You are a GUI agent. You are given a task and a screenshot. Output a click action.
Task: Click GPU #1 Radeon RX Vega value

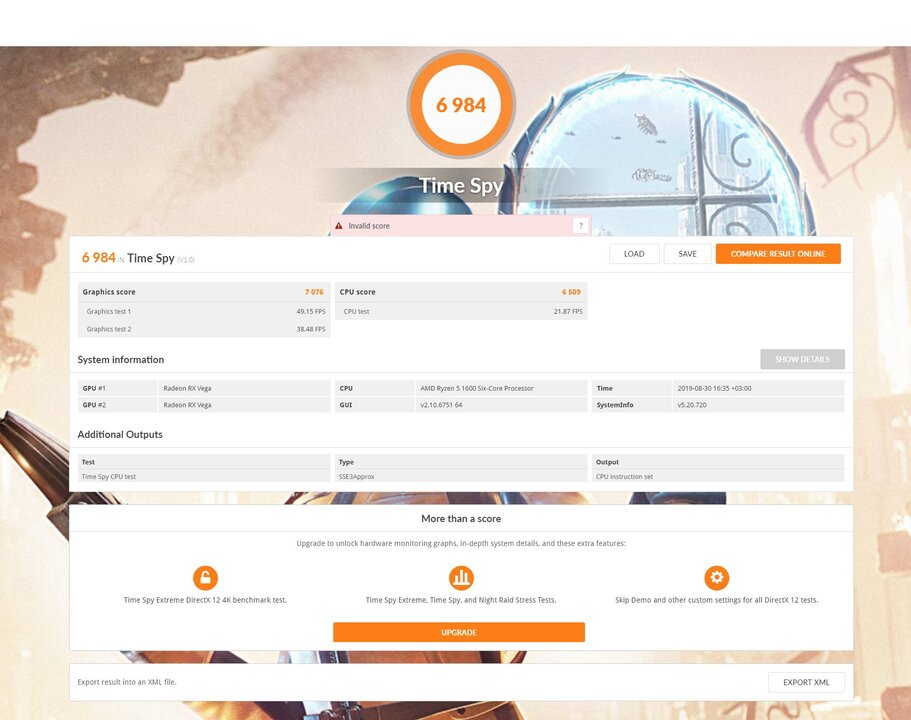point(187,388)
